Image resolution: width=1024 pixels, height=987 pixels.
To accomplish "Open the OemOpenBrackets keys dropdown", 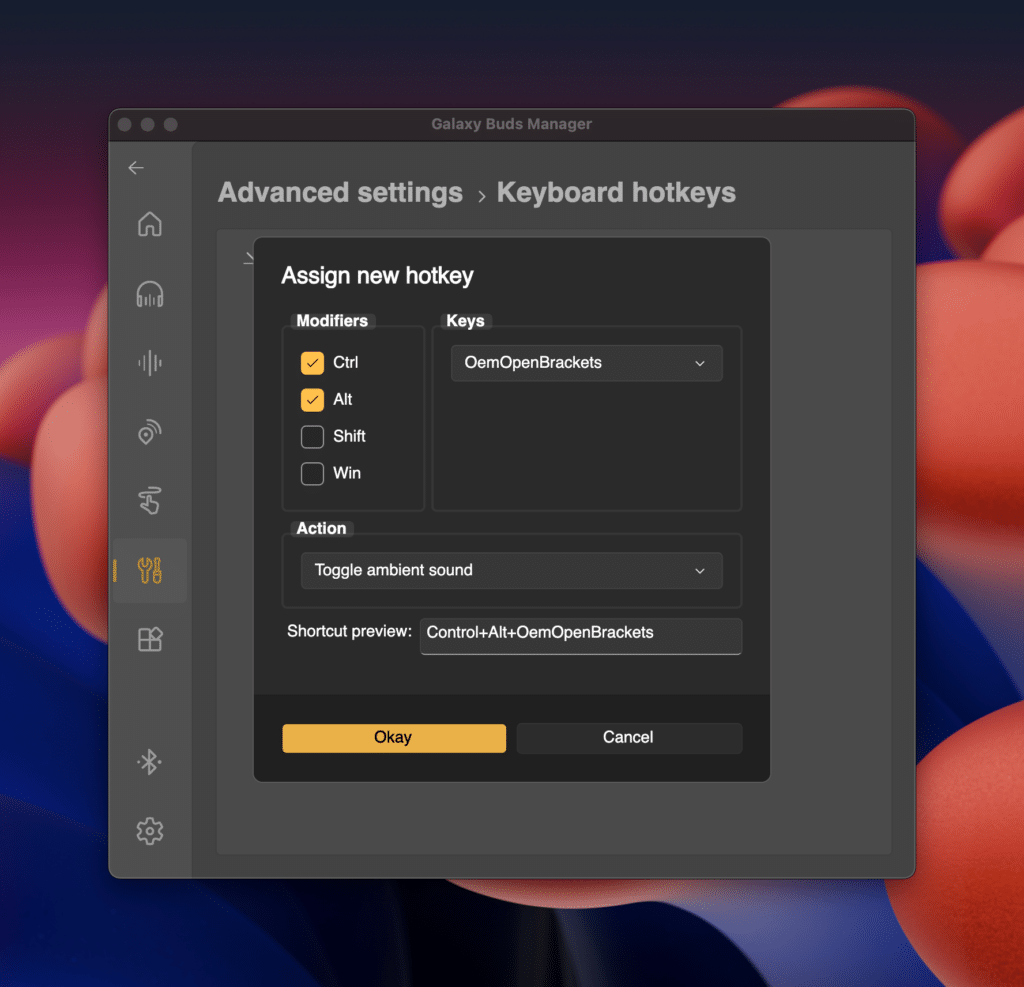I will pos(586,363).
